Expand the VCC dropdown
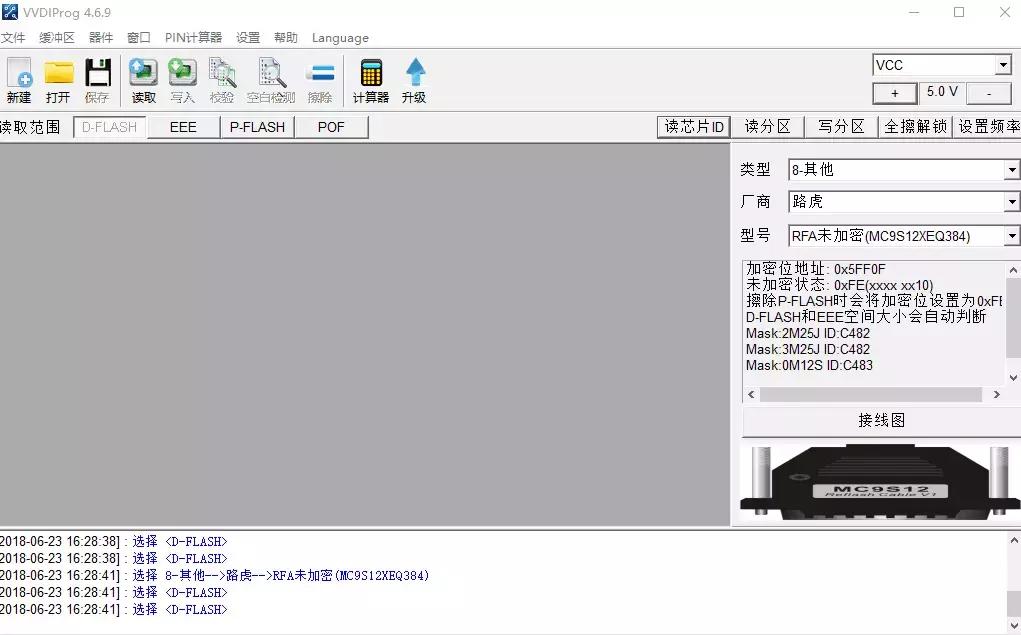Image resolution: width=1021 pixels, height=635 pixels. tap(1003, 64)
